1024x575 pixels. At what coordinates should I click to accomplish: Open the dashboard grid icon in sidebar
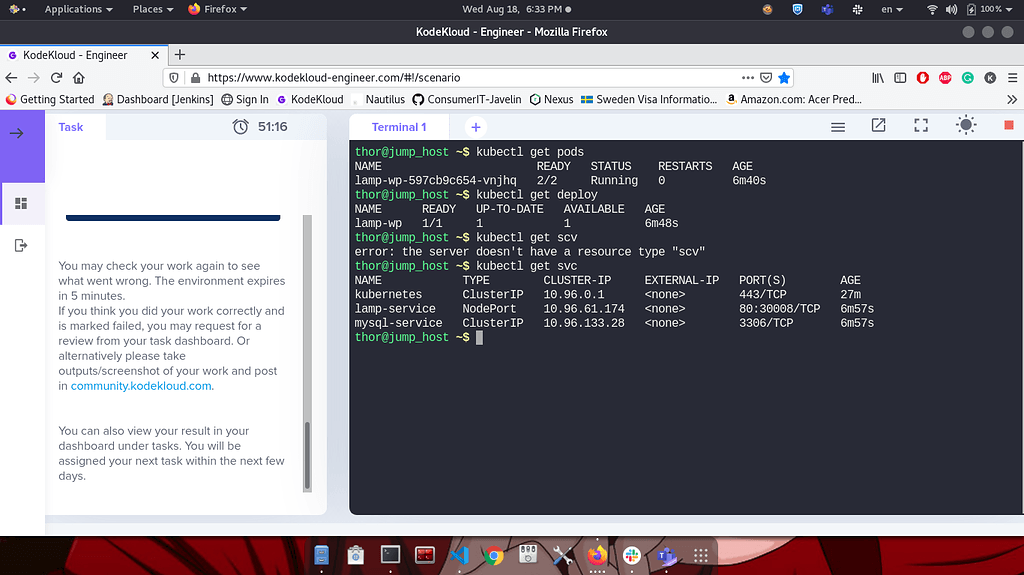coord(21,203)
